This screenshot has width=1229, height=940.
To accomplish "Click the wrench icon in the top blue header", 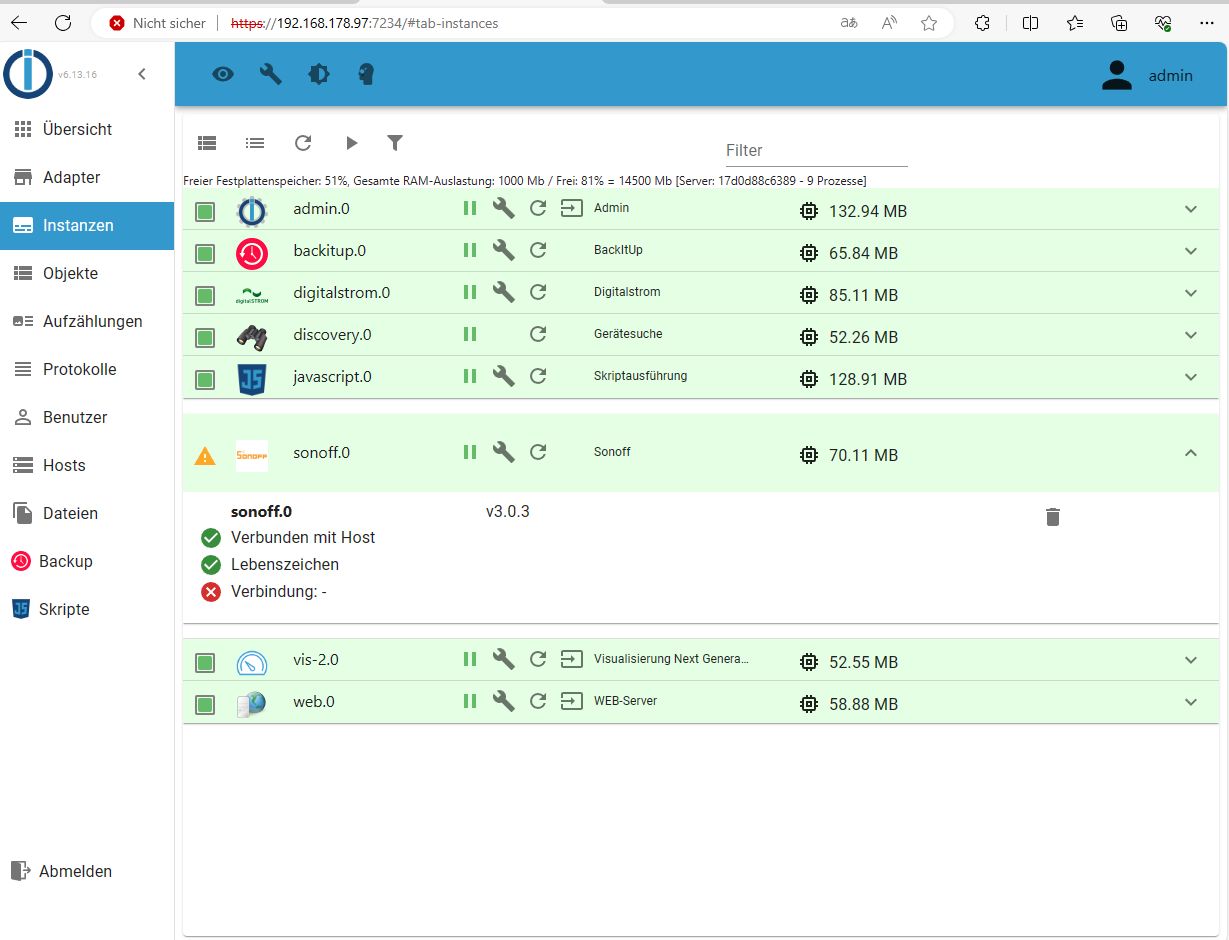I will (271, 74).
